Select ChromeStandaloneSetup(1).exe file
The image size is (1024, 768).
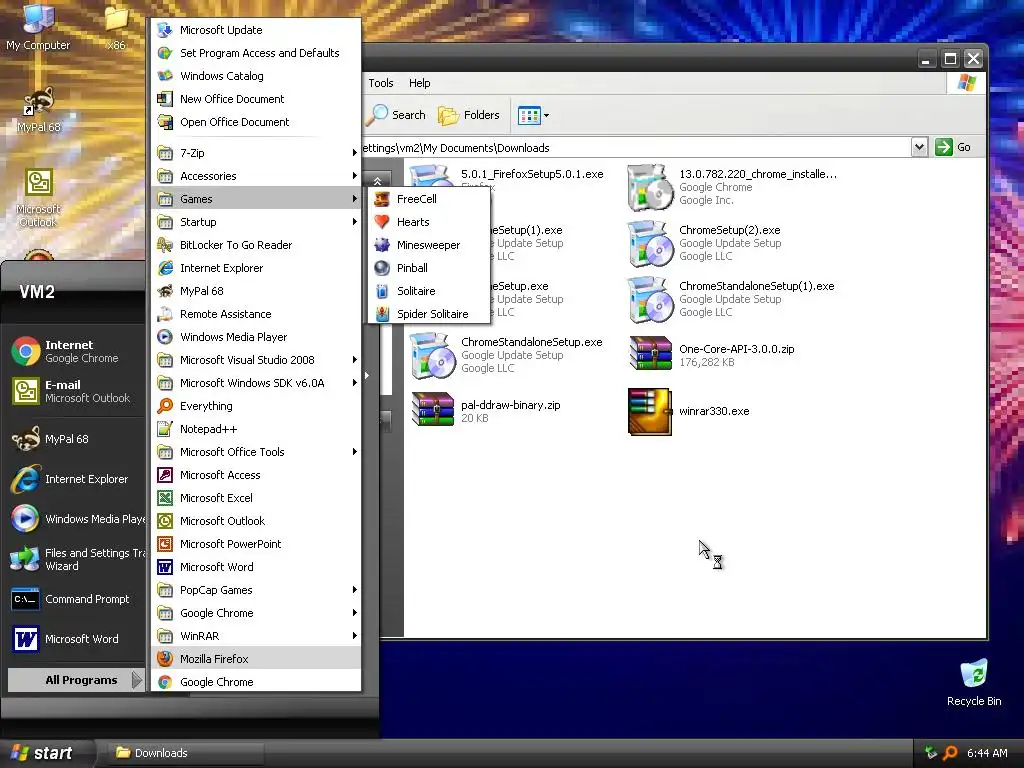[x=731, y=299]
